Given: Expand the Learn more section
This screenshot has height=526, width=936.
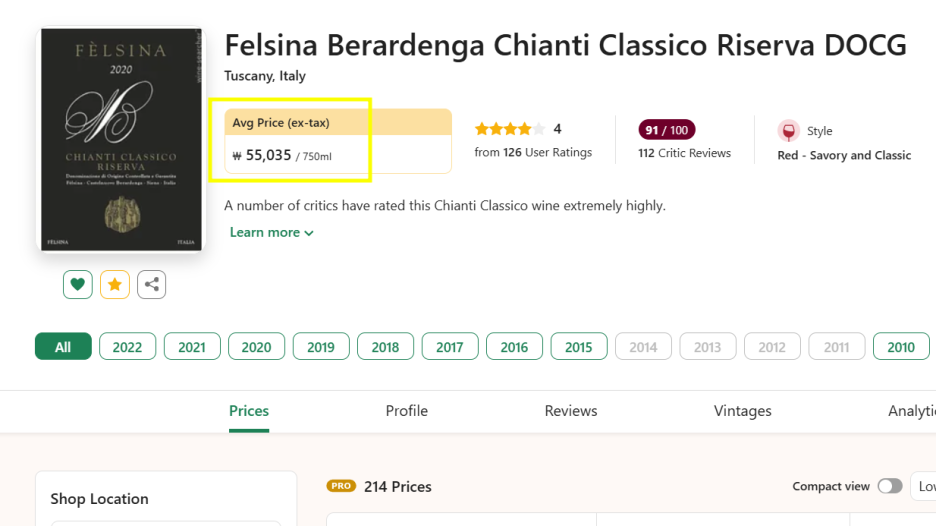Looking at the screenshot, I should tap(272, 232).
